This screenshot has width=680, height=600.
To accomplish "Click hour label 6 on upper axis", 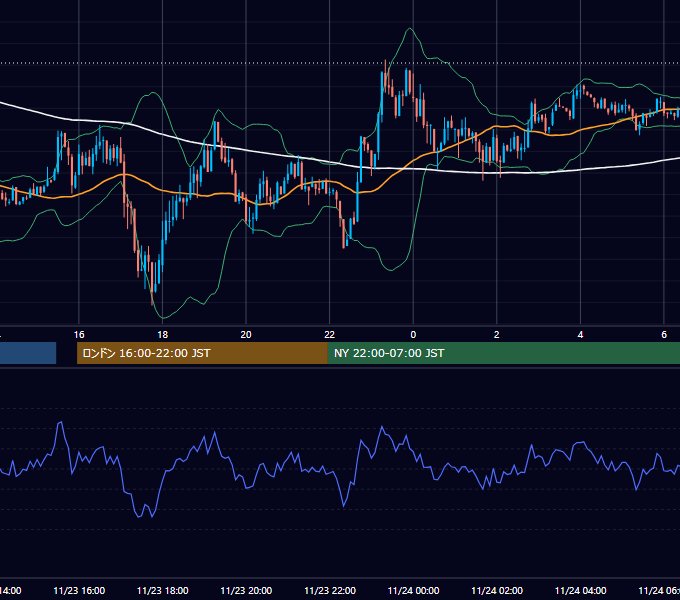I will click(664, 335).
